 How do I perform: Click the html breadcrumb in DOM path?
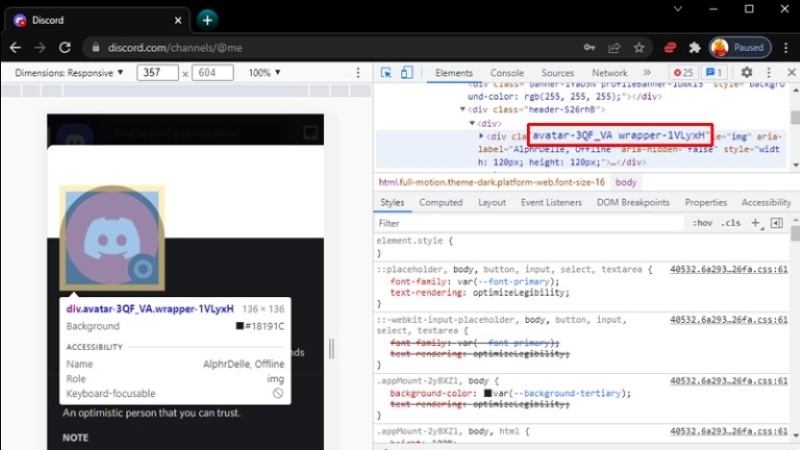click(x=492, y=182)
